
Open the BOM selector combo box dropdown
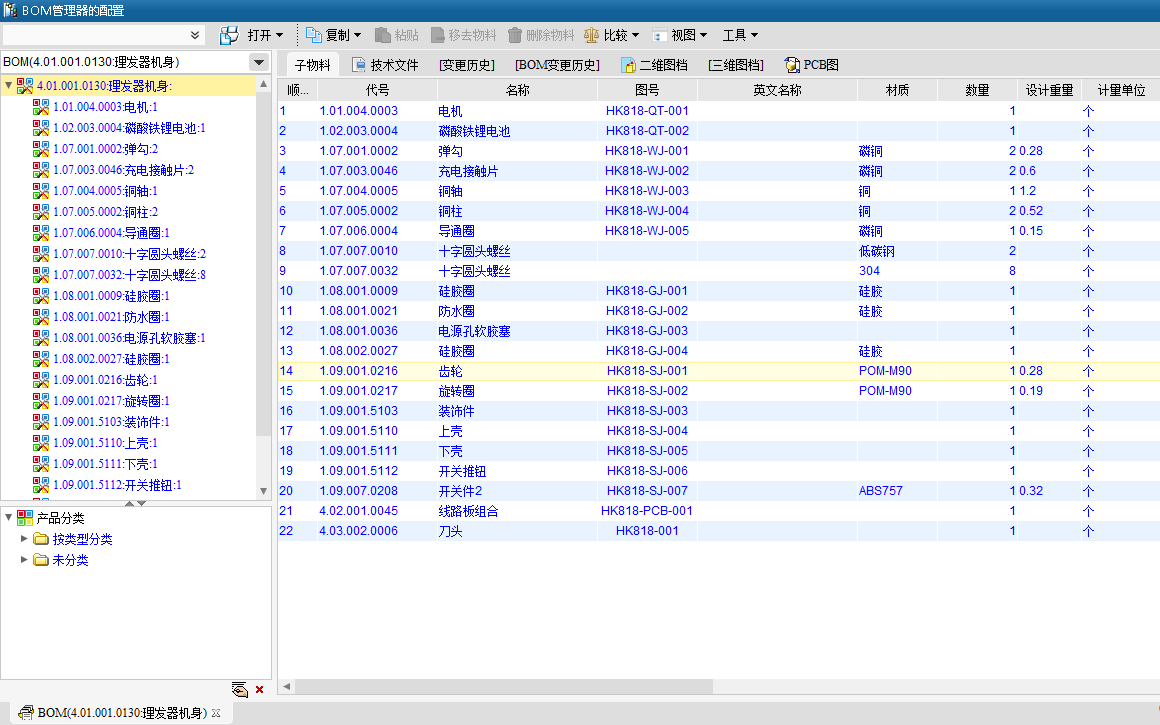[x=259, y=62]
